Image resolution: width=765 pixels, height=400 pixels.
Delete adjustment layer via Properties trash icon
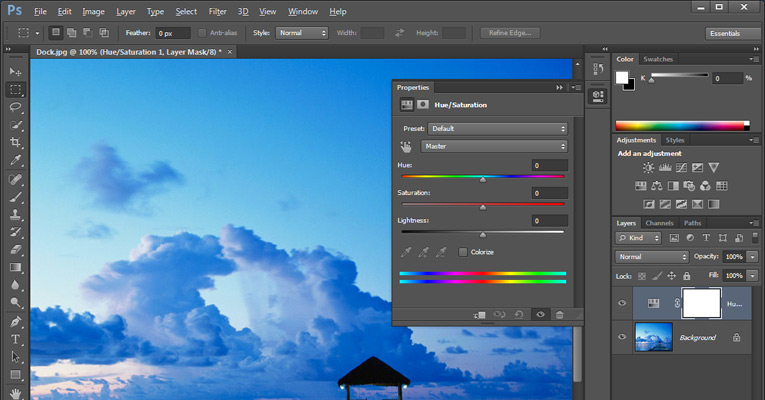click(x=560, y=315)
